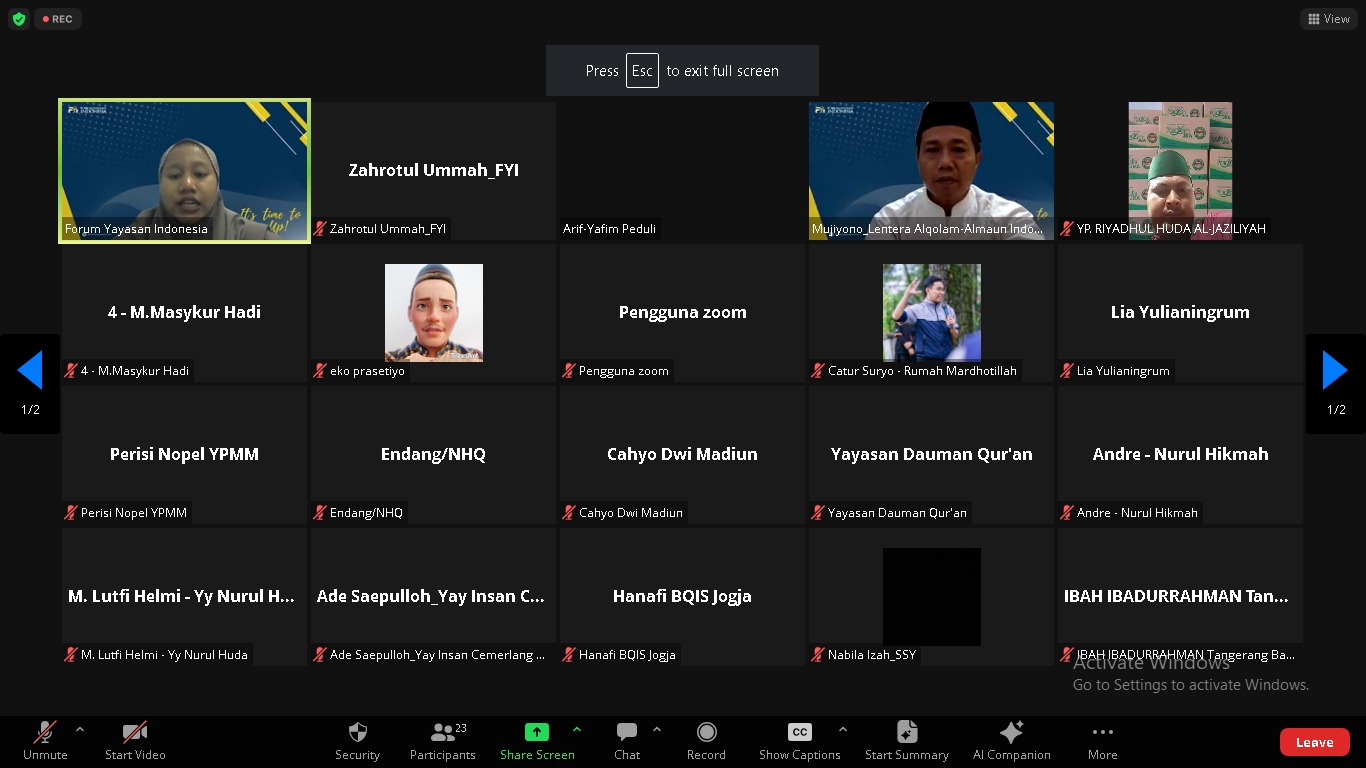This screenshot has width=1366, height=768.
Task: Click the large Lia Yulianingrum name
Action: point(1180,312)
